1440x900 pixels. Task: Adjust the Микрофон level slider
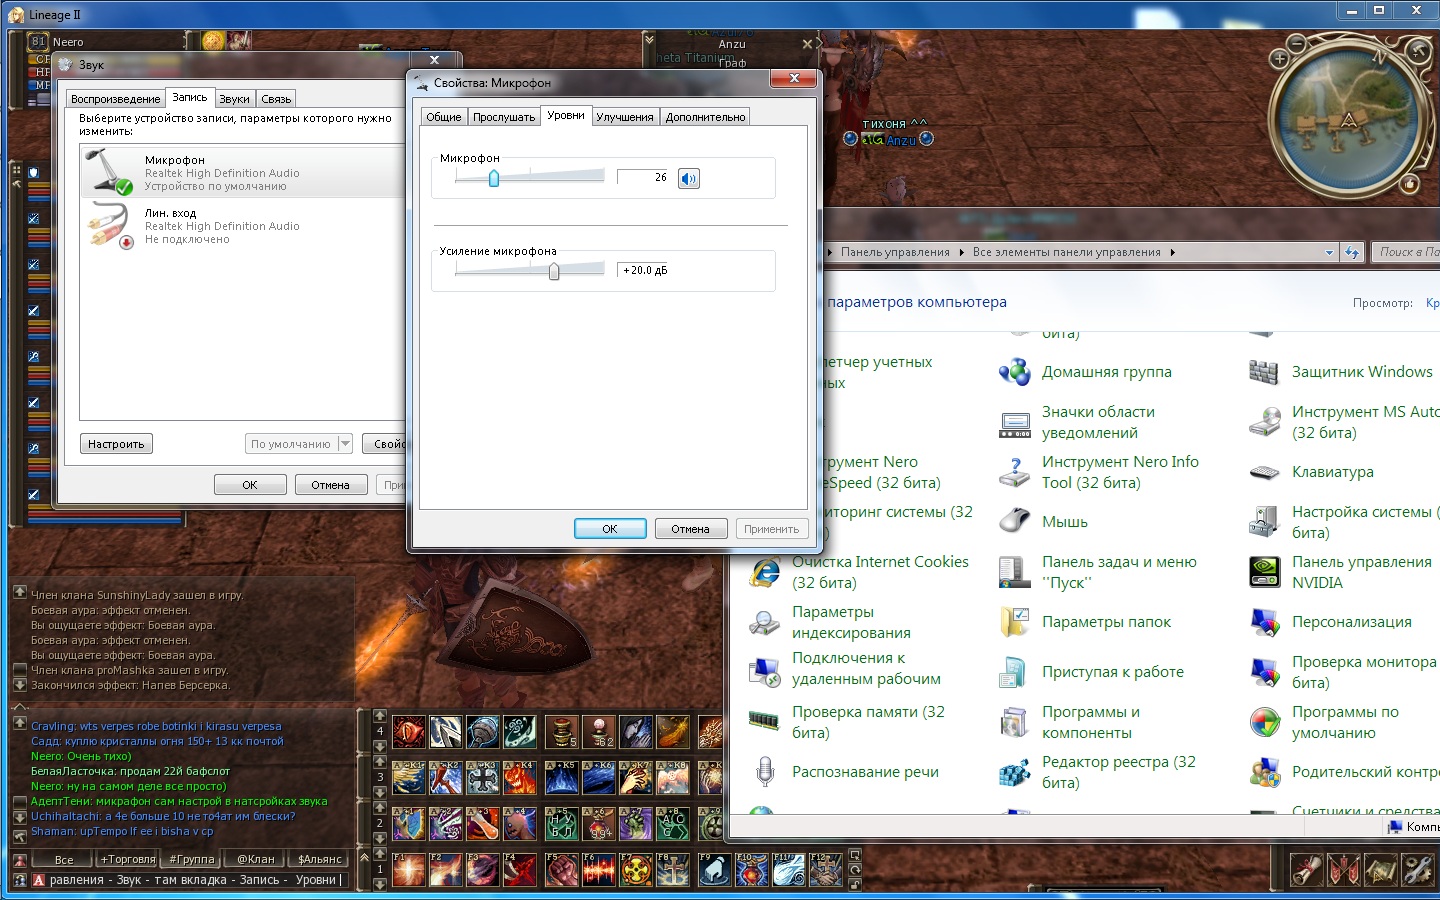click(x=494, y=178)
